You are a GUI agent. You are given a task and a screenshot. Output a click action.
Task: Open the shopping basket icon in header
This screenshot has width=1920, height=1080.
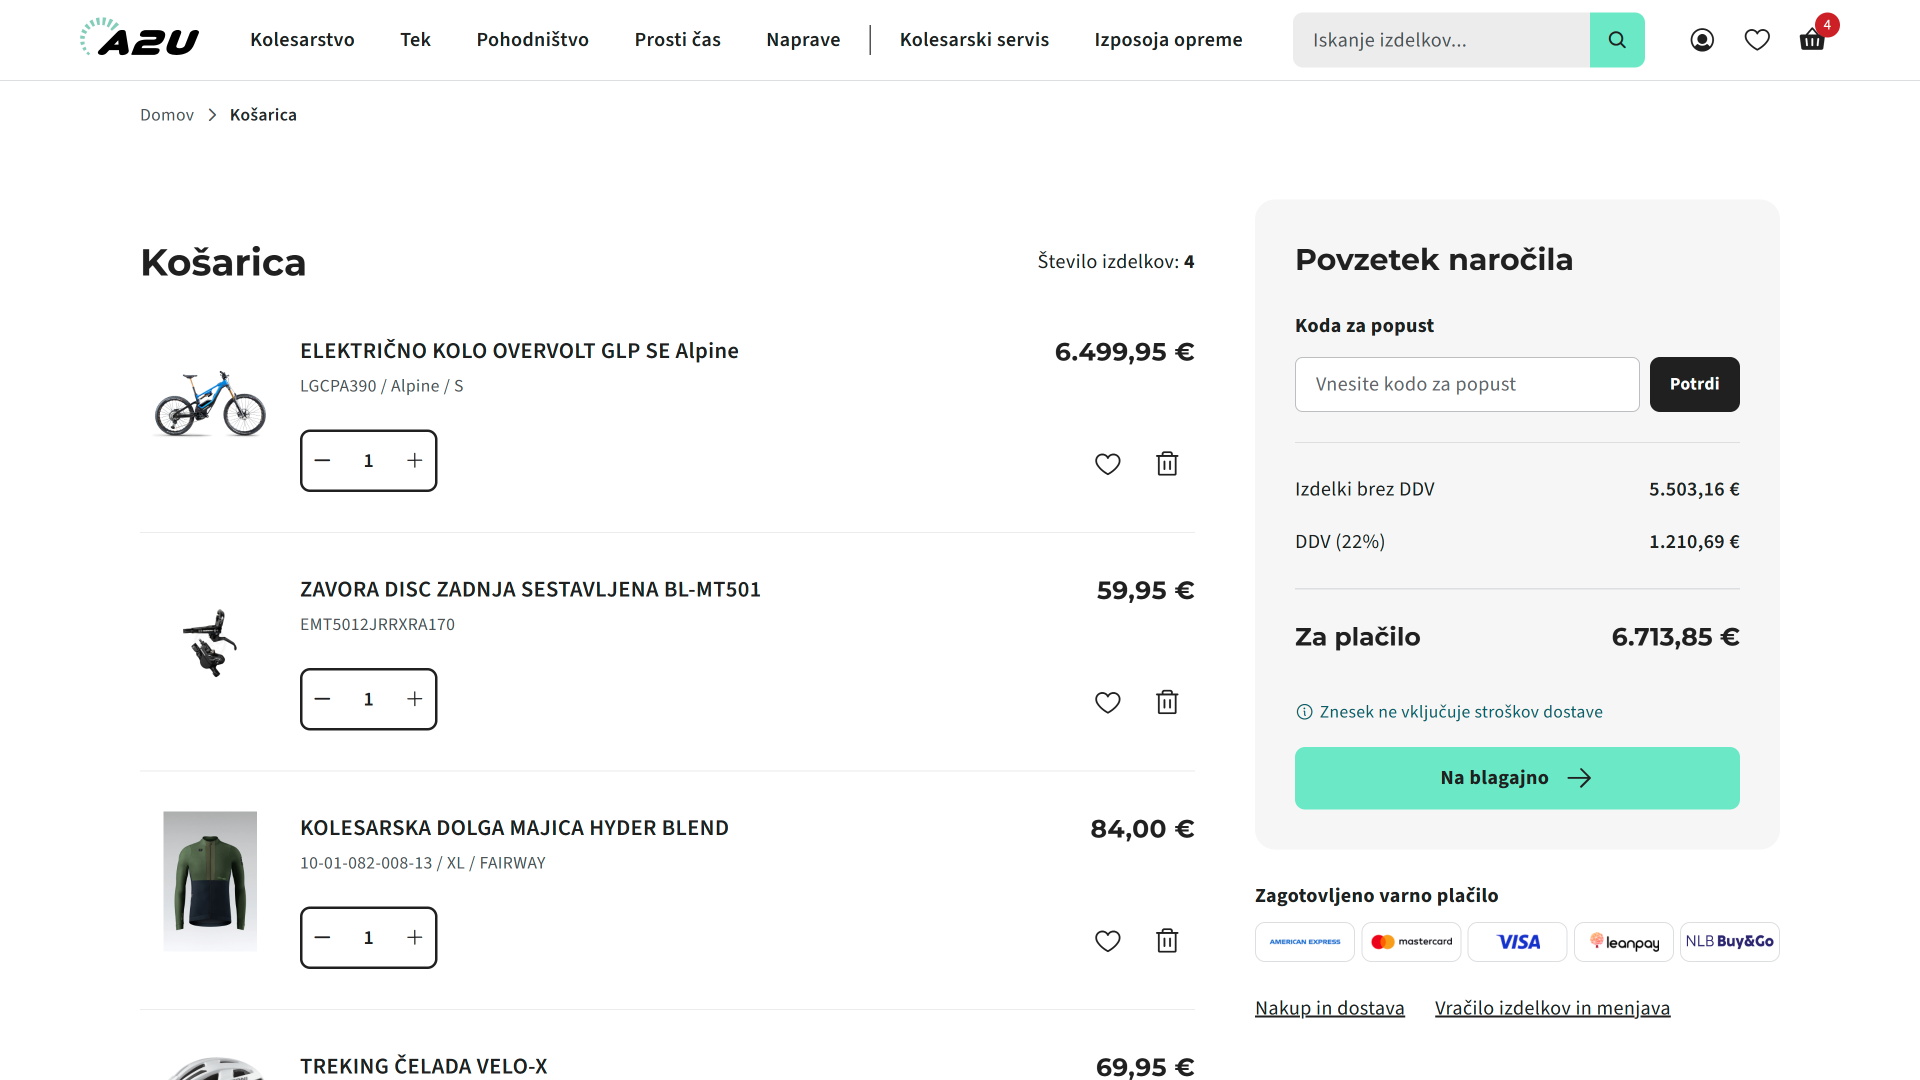click(1811, 40)
